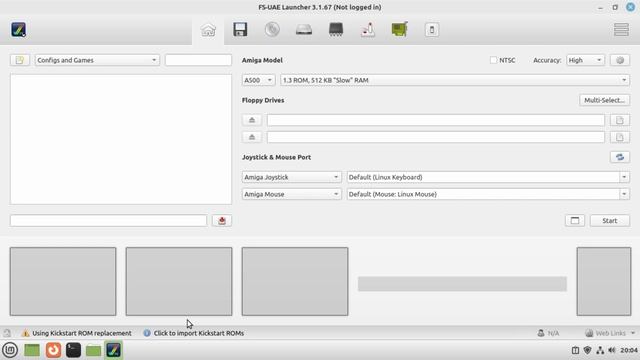Image resolution: width=640 pixels, height=360 pixels.
Task: Open the Floppy Drives tab
Action: click(x=240, y=29)
